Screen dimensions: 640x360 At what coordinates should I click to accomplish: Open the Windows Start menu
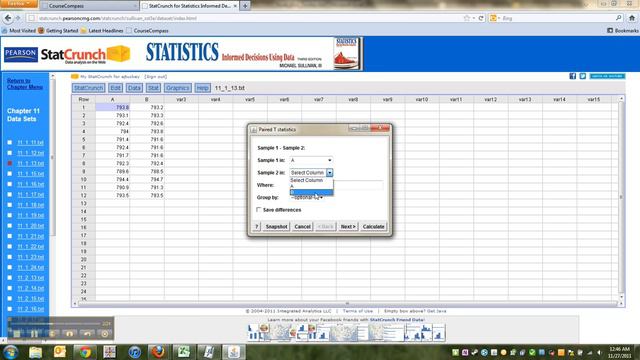pyautogui.click(x=10, y=352)
